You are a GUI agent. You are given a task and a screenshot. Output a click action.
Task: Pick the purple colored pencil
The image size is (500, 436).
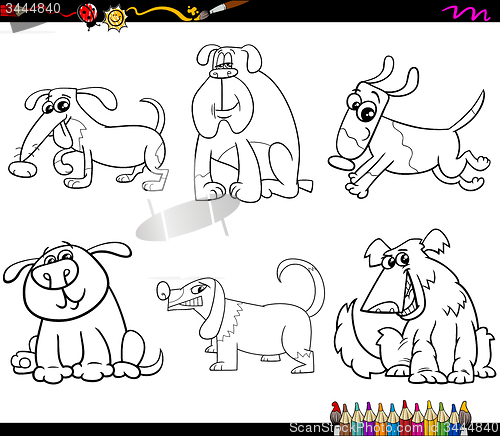point(369,418)
